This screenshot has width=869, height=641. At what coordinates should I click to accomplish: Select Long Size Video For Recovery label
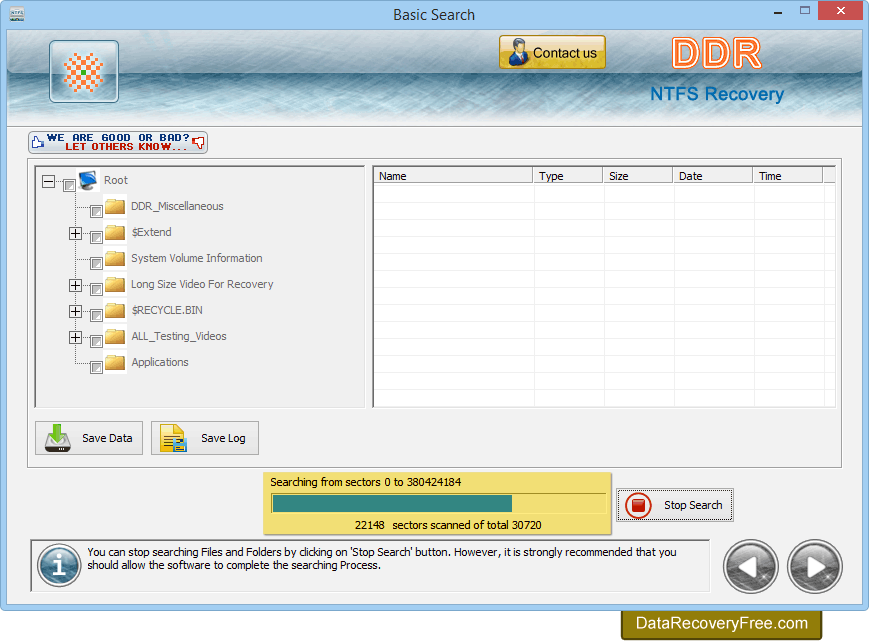tap(202, 284)
